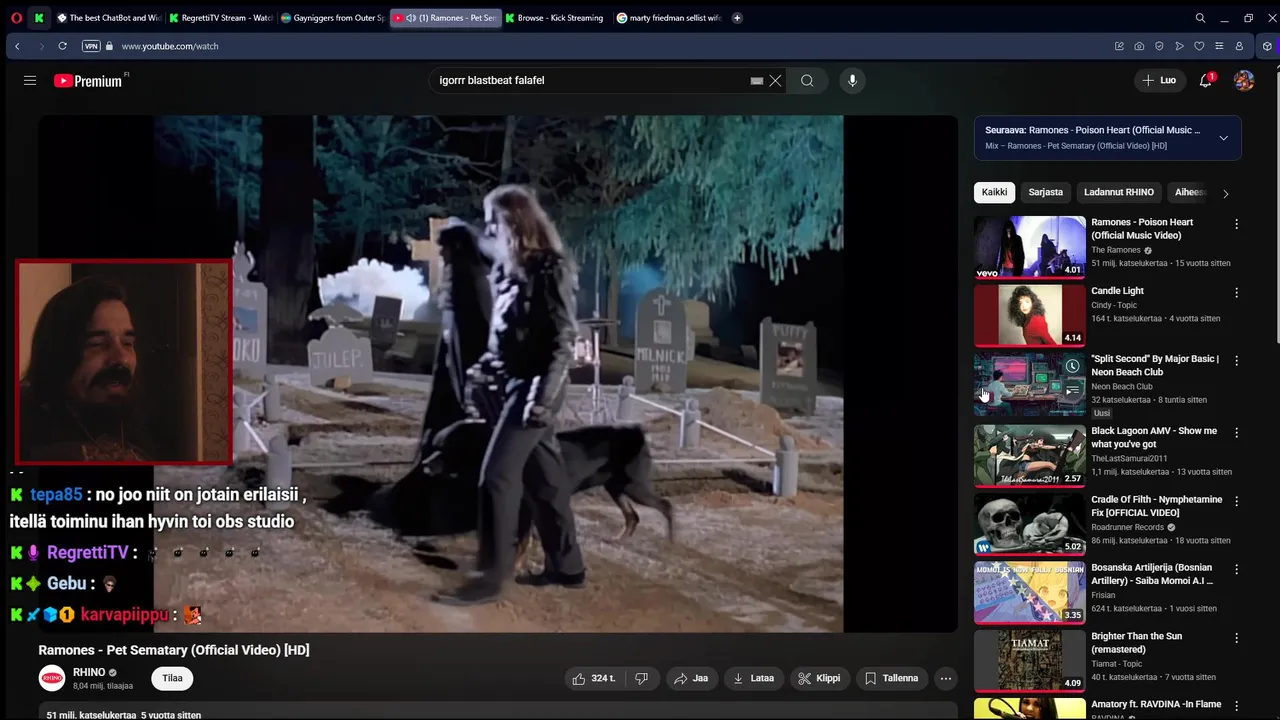Start voice search with the microphone icon
The height and width of the screenshot is (720, 1280).
point(852,81)
